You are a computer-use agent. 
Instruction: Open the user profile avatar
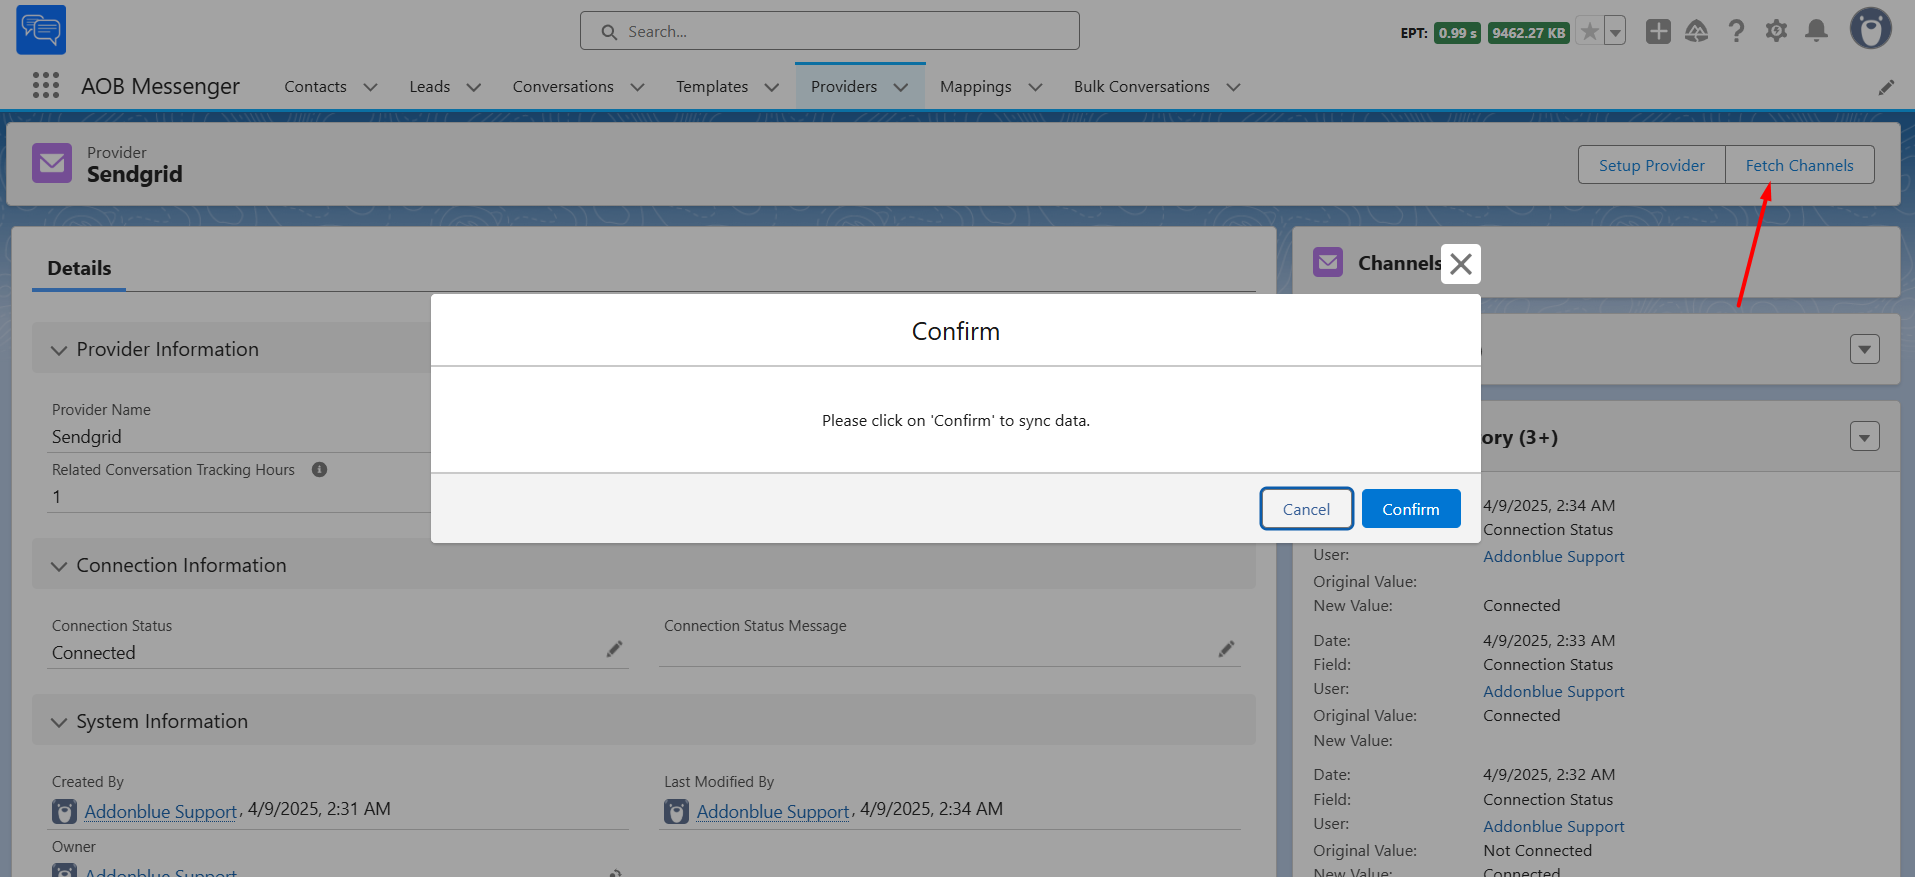[x=1870, y=29]
